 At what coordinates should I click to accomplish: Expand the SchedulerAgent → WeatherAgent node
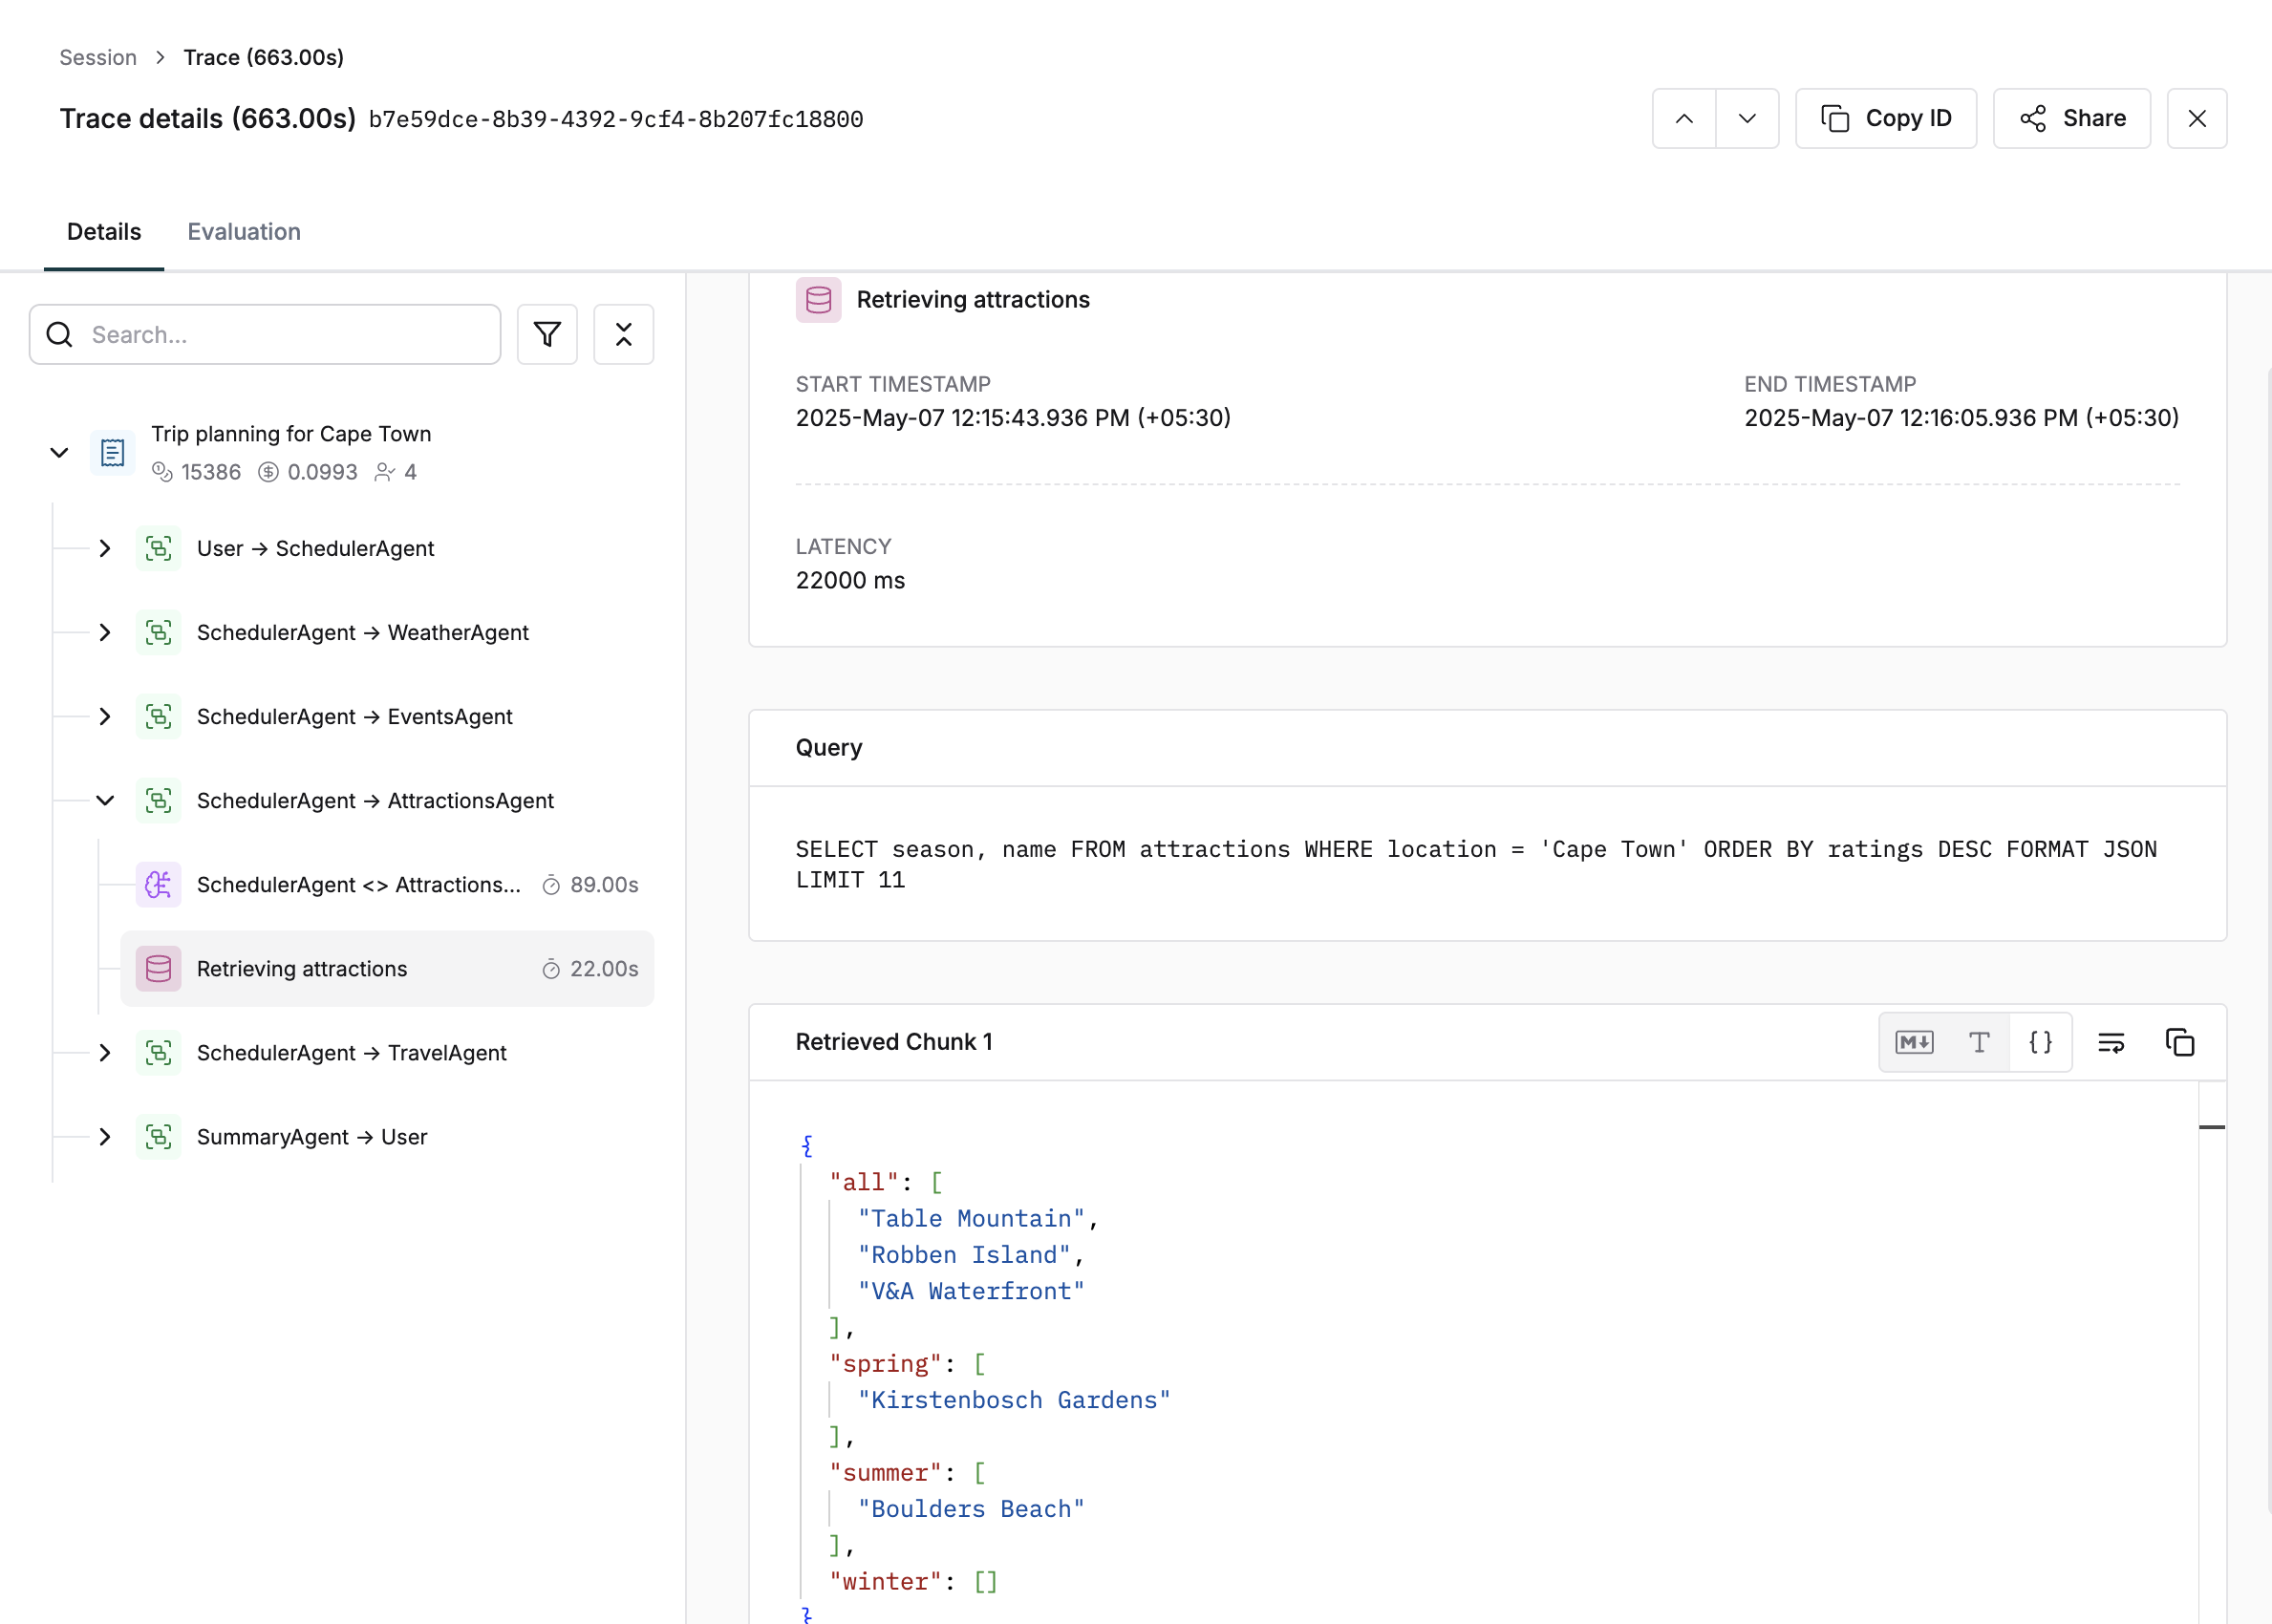point(105,632)
